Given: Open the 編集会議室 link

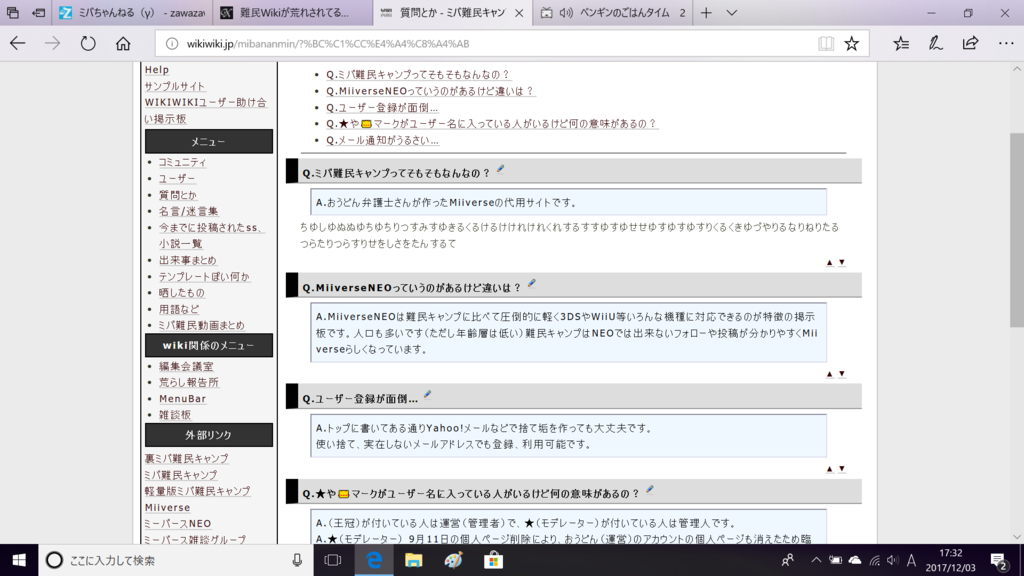Looking at the screenshot, I should [x=186, y=366].
